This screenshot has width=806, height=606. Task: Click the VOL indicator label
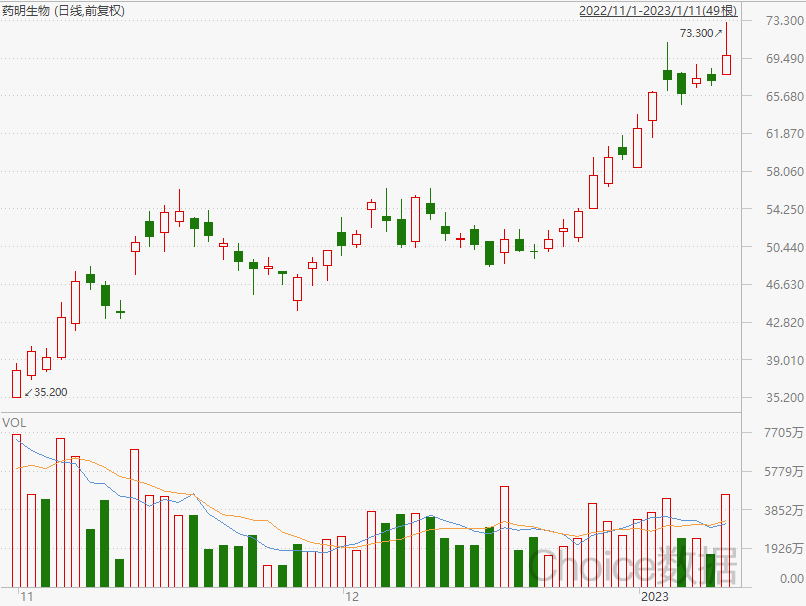[x=14, y=423]
